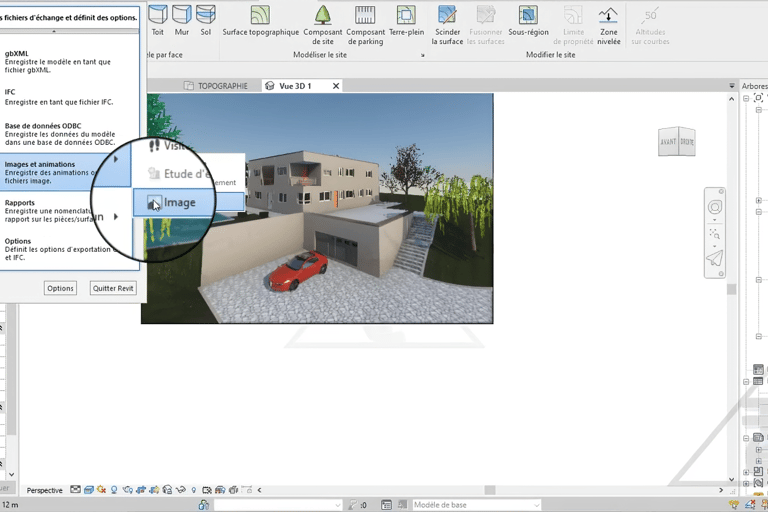Click the select-links cursor icon bottom right
This screenshot has height=512, width=768.
click(x=734, y=505)
